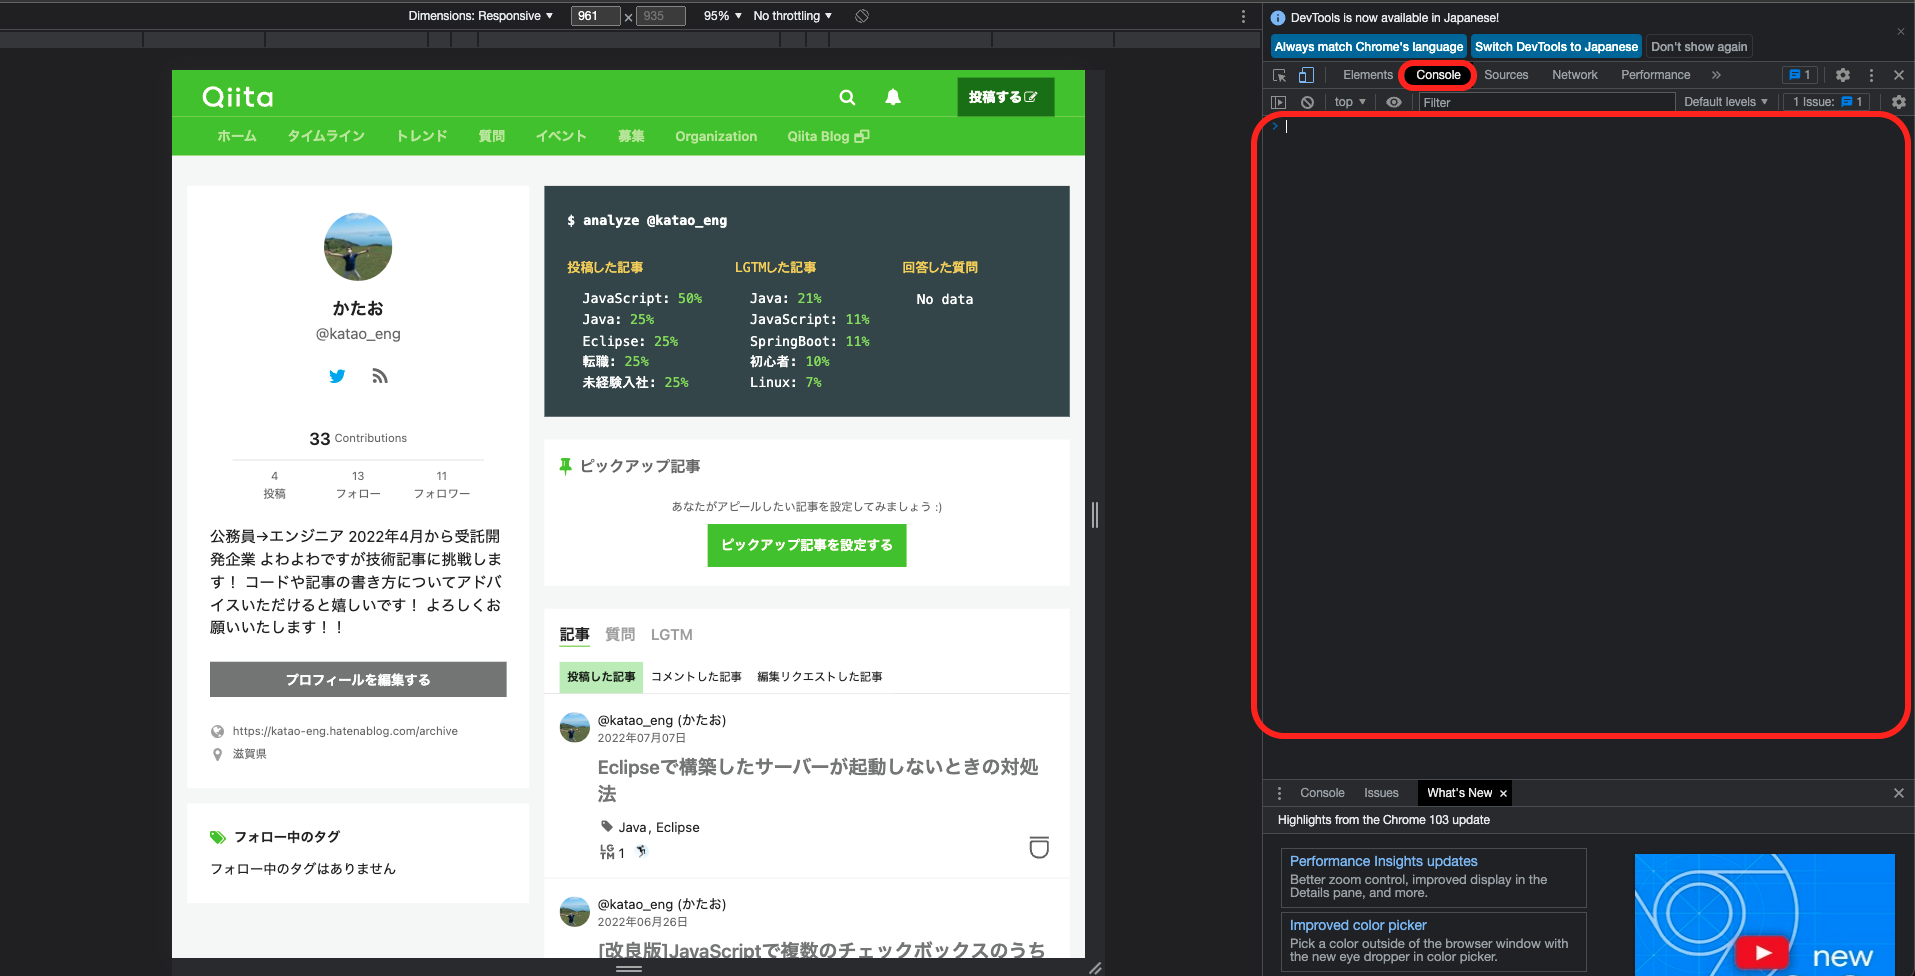Open the customize DevTools three-dot menu
The image size is (1915, 976).
(x=1870, y=75)
